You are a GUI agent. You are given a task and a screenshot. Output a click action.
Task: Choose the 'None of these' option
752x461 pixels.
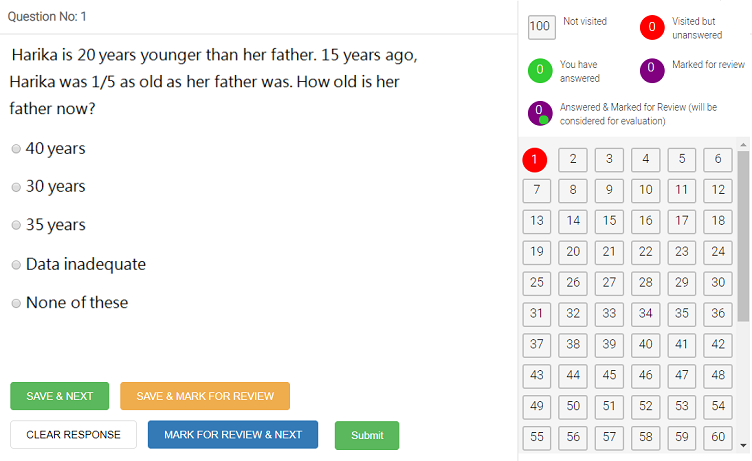pyautogui.click(x=16, y=303)
